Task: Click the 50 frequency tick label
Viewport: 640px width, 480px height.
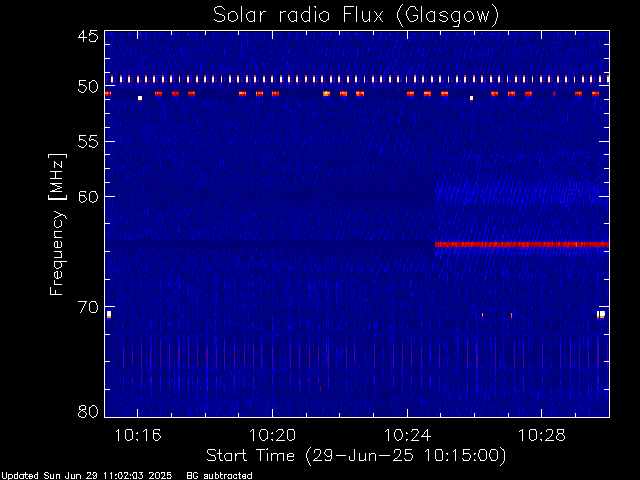Action: click(88, 87)
